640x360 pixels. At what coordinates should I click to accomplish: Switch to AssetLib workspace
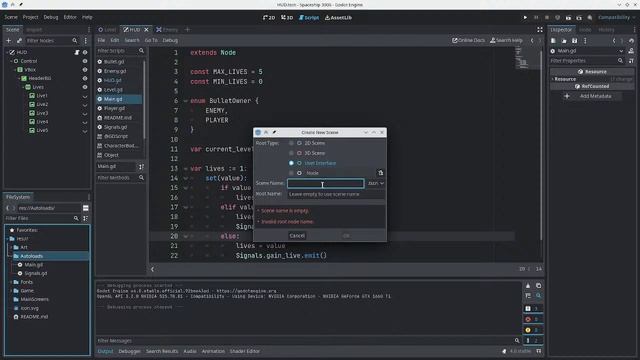click(338, 18)
